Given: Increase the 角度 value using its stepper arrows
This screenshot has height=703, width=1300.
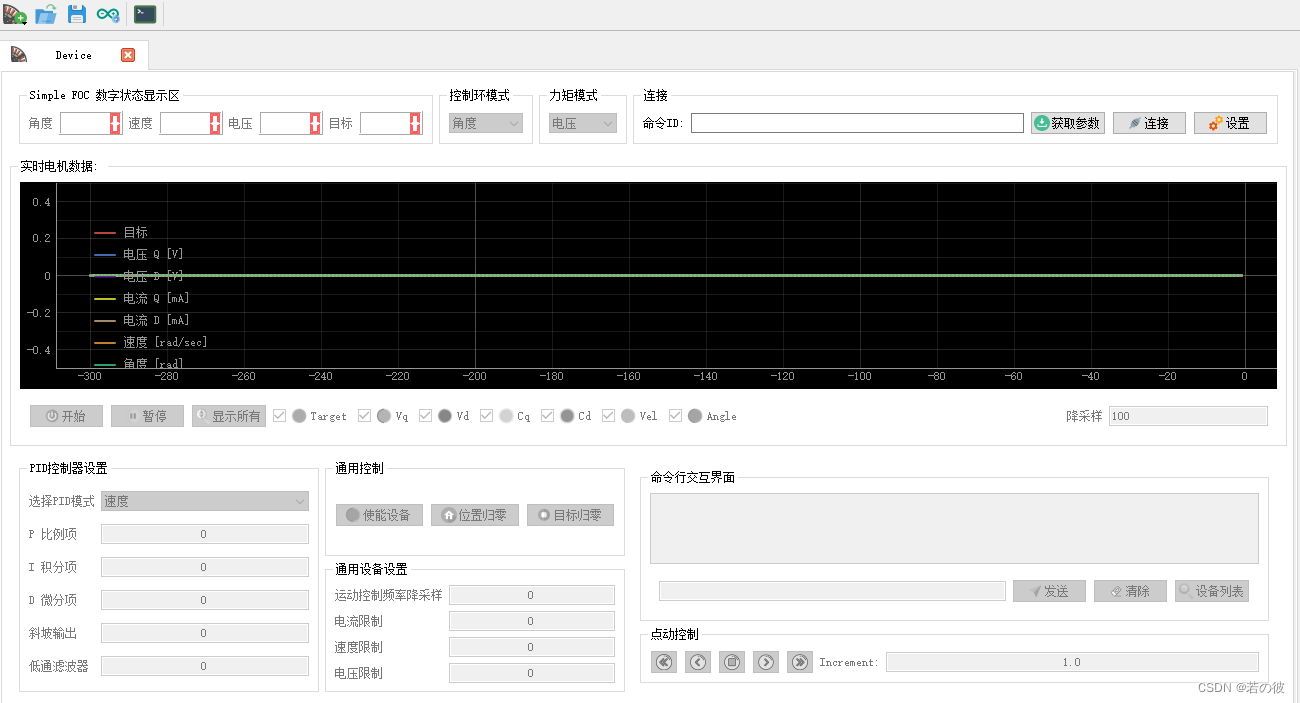Looking at the screenshot, I should pyautogui.click(x=113, y=122).
